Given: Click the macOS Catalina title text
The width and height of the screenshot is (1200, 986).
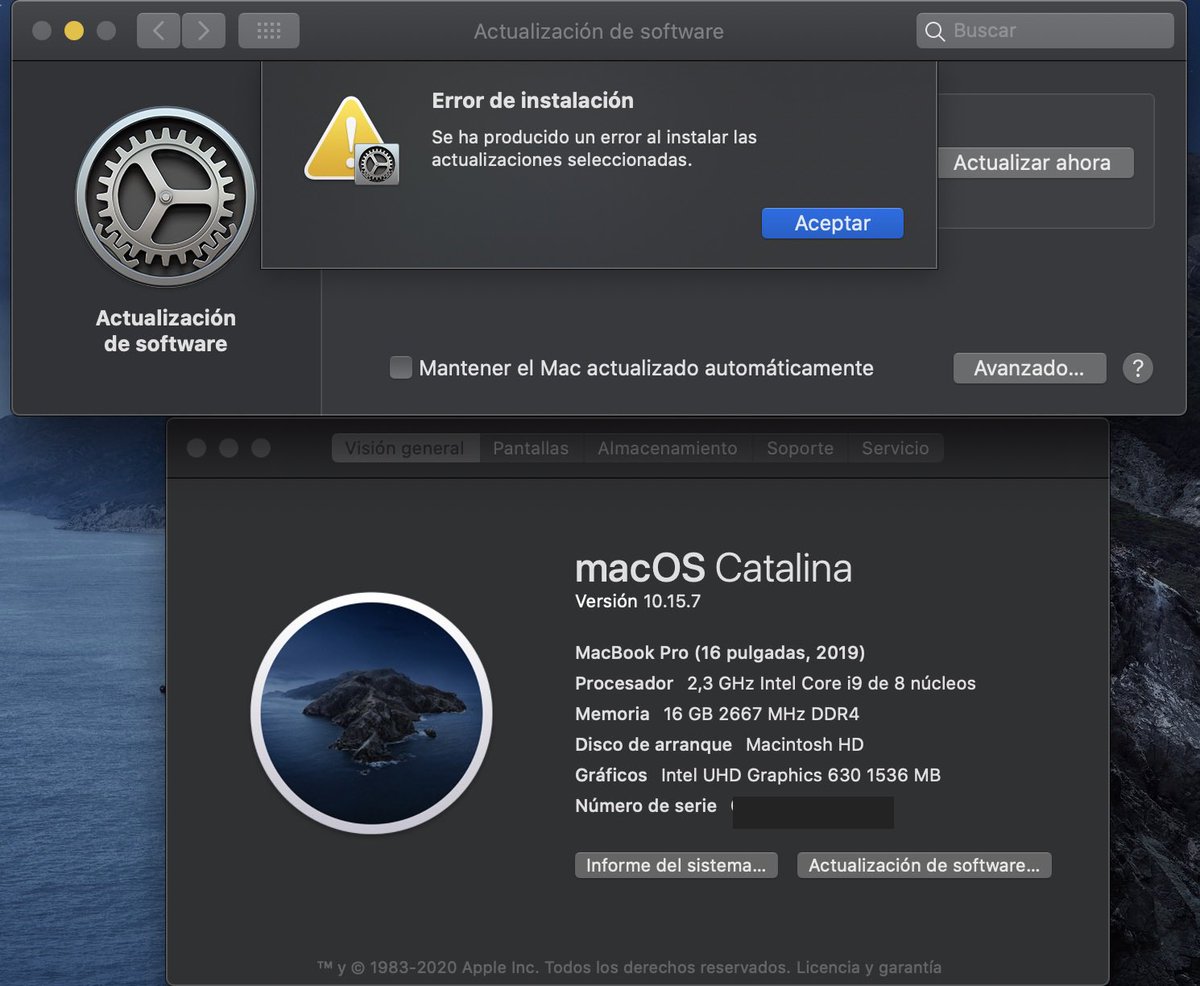Looking at the screenshot, I should 713,568.
